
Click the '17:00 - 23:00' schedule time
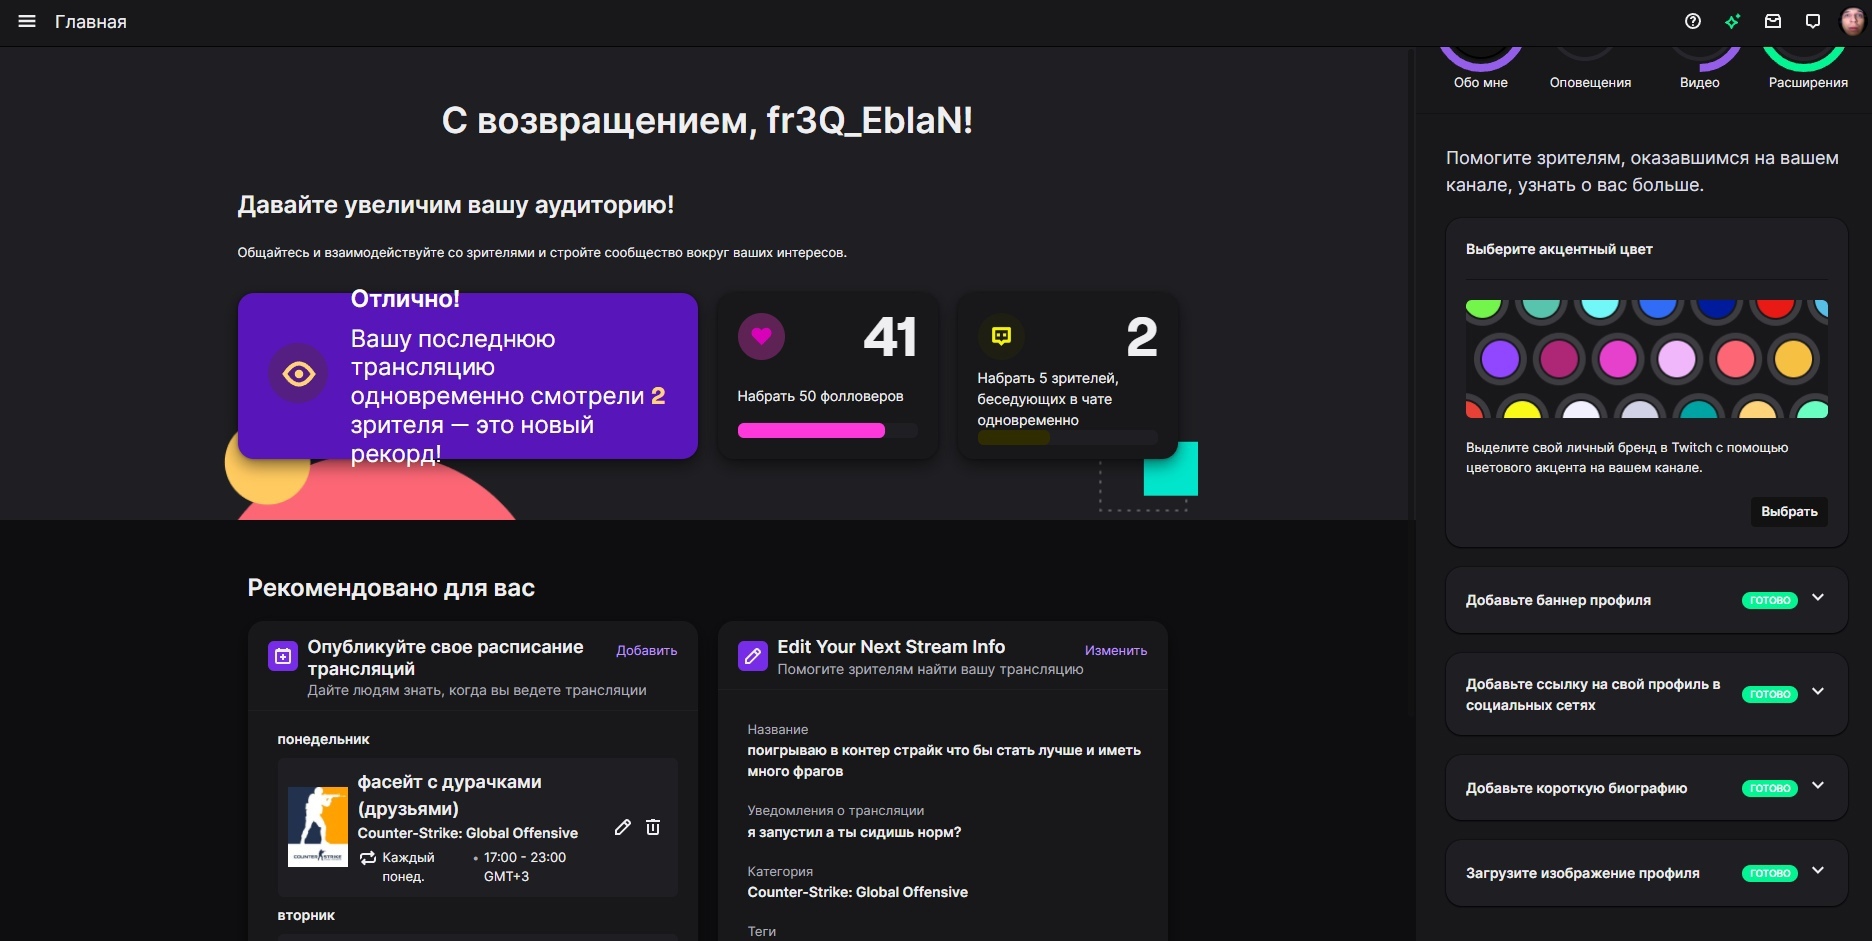point(525,857)
